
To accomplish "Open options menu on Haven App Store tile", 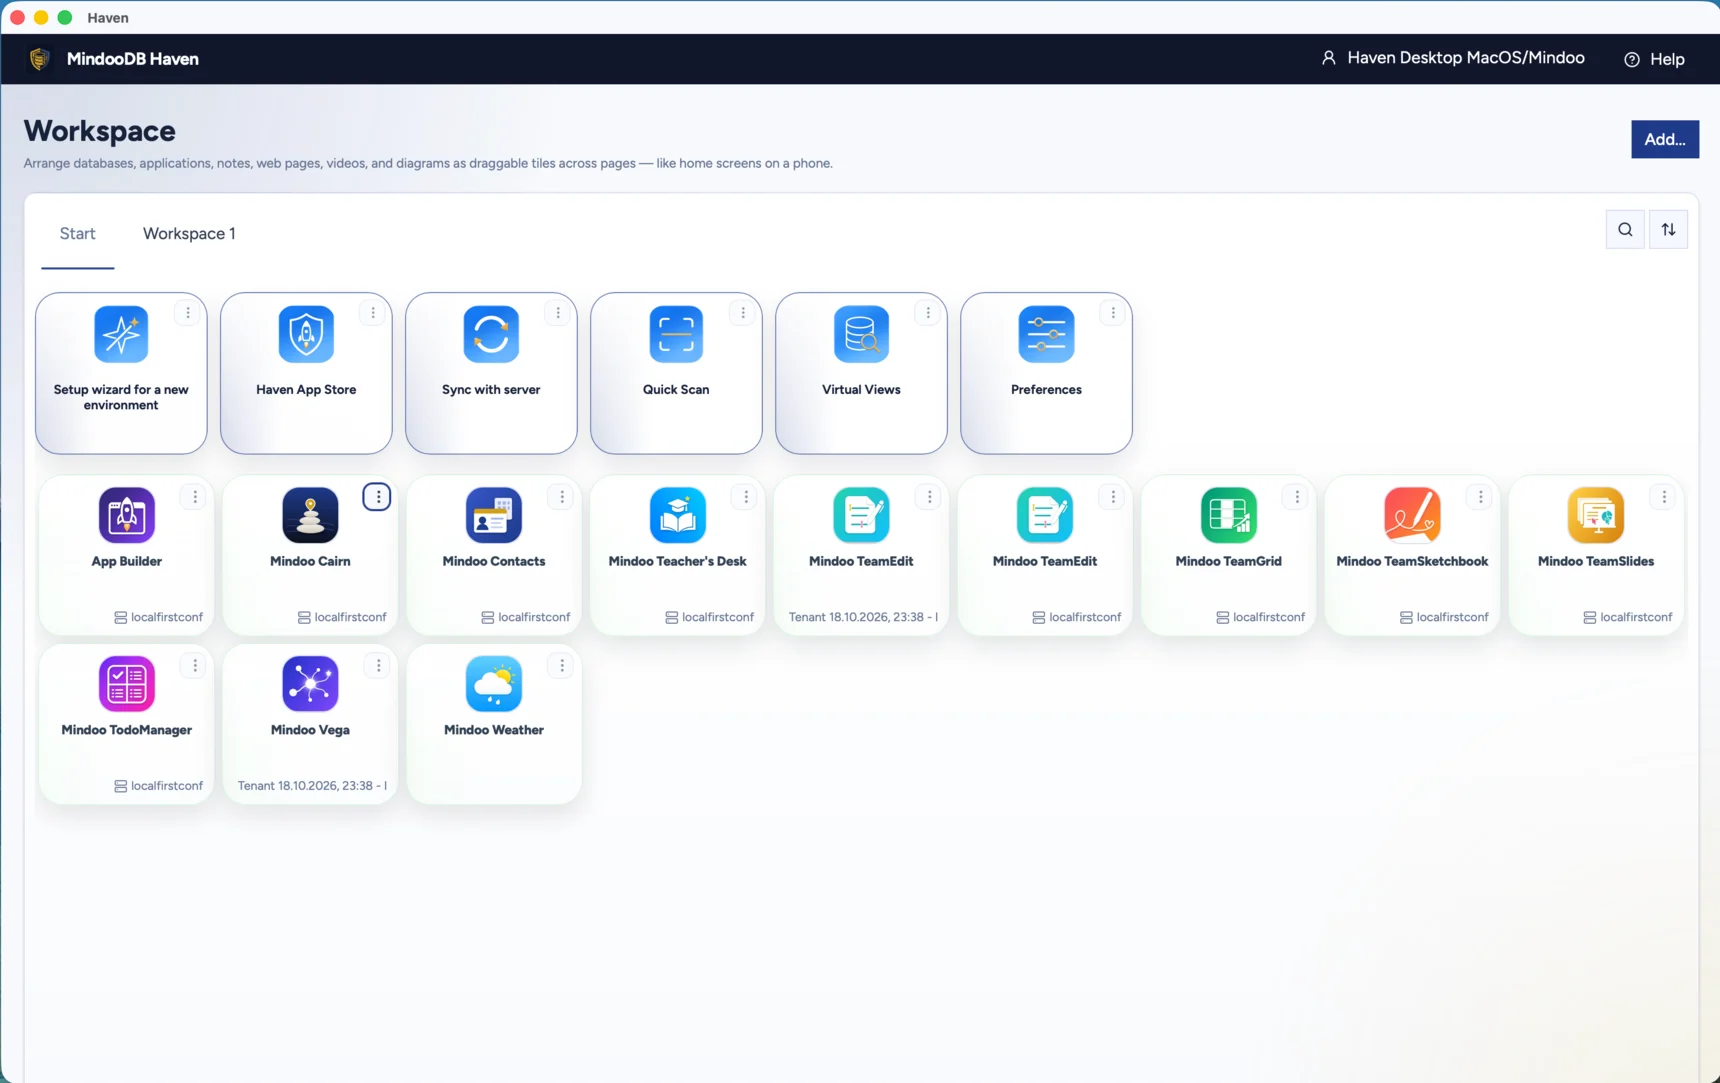I will coord(373,313).
